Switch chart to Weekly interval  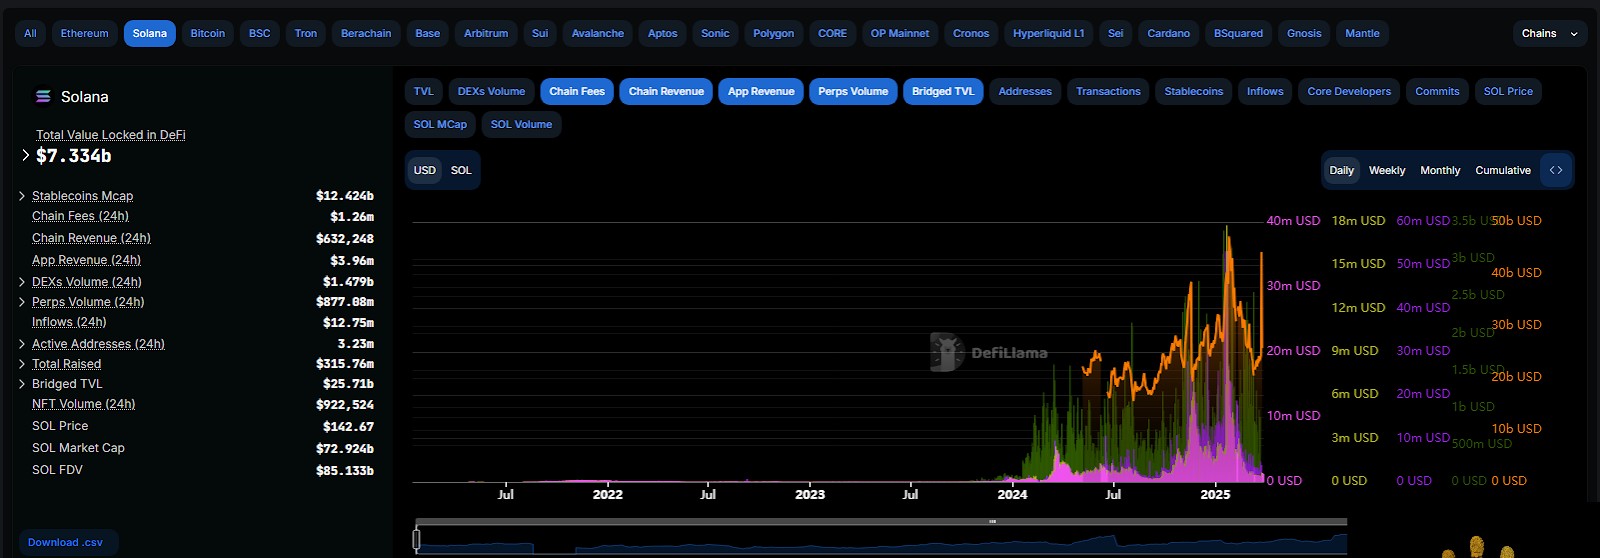click(x=1387, y=170)
